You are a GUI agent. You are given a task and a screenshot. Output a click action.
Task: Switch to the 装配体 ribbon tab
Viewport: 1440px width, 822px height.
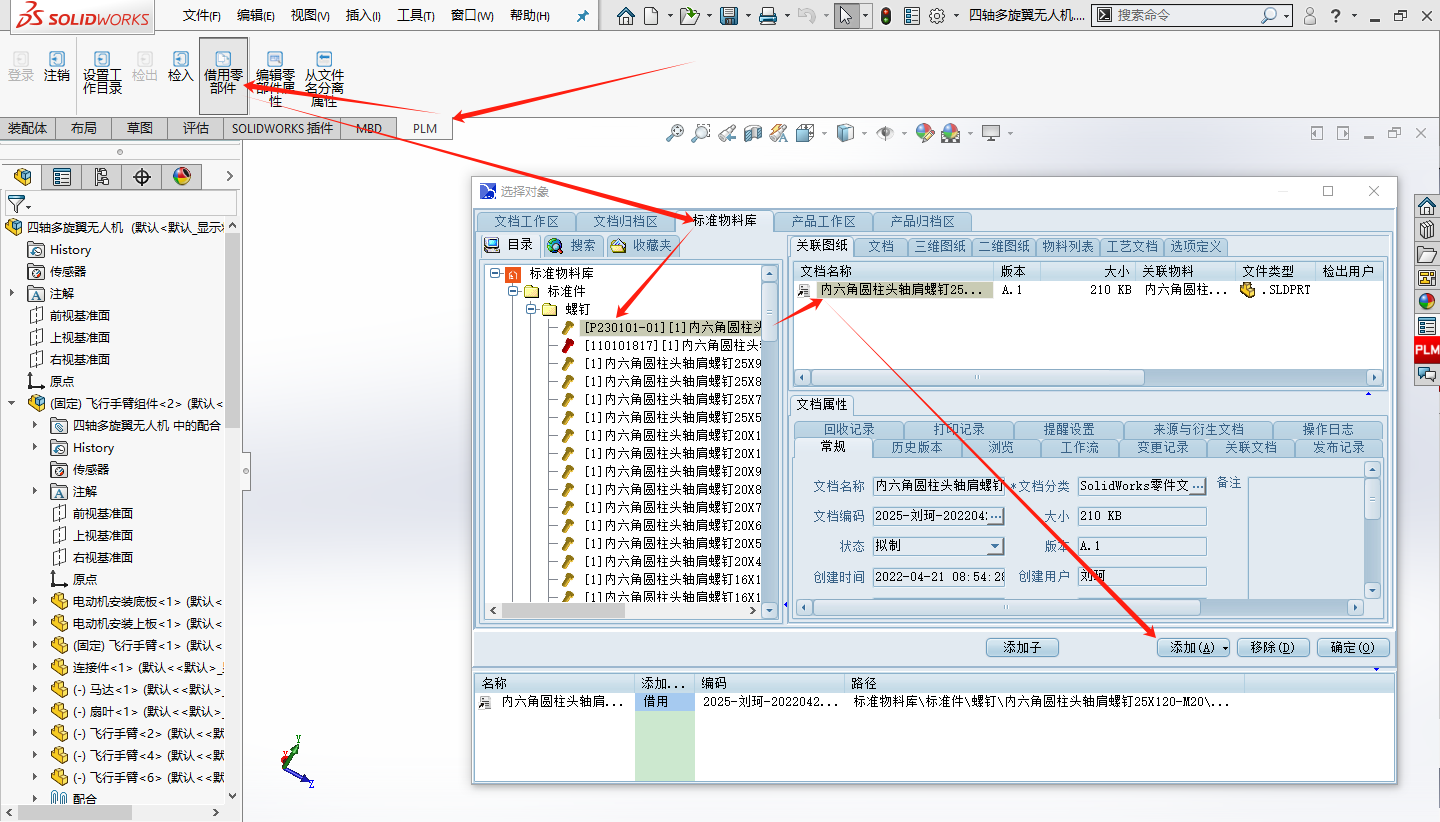coord(28,128)
